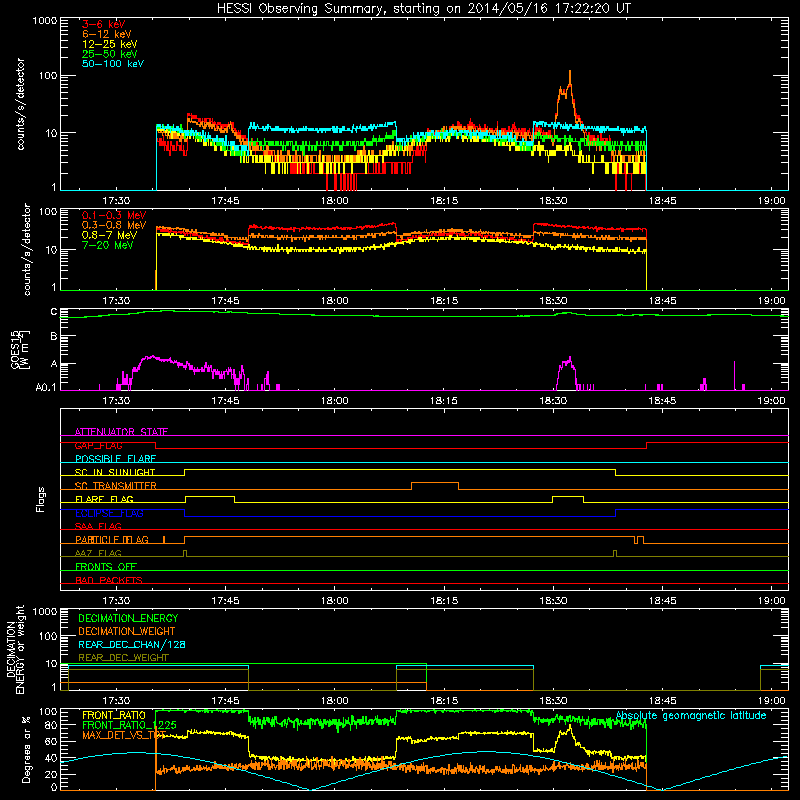Screen dimensions: 800x800
Task: Click the 7-20 MeV legend label
Action: (108, 245)
